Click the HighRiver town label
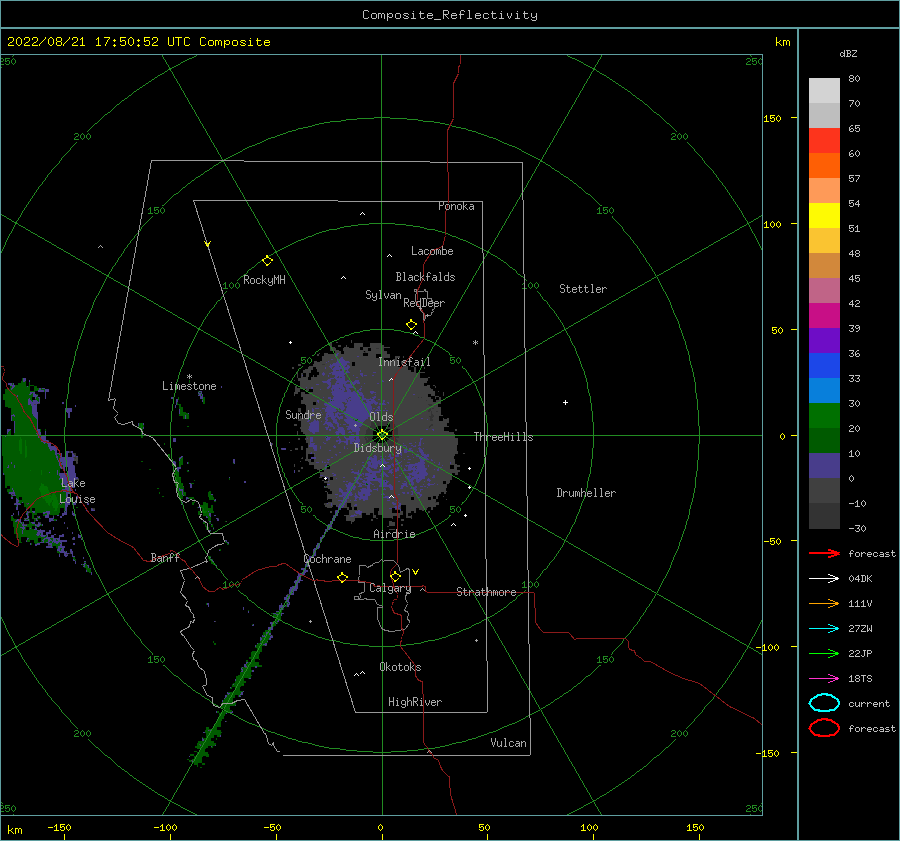Screen dimensions: 900x841 click(x=415, y=702)
